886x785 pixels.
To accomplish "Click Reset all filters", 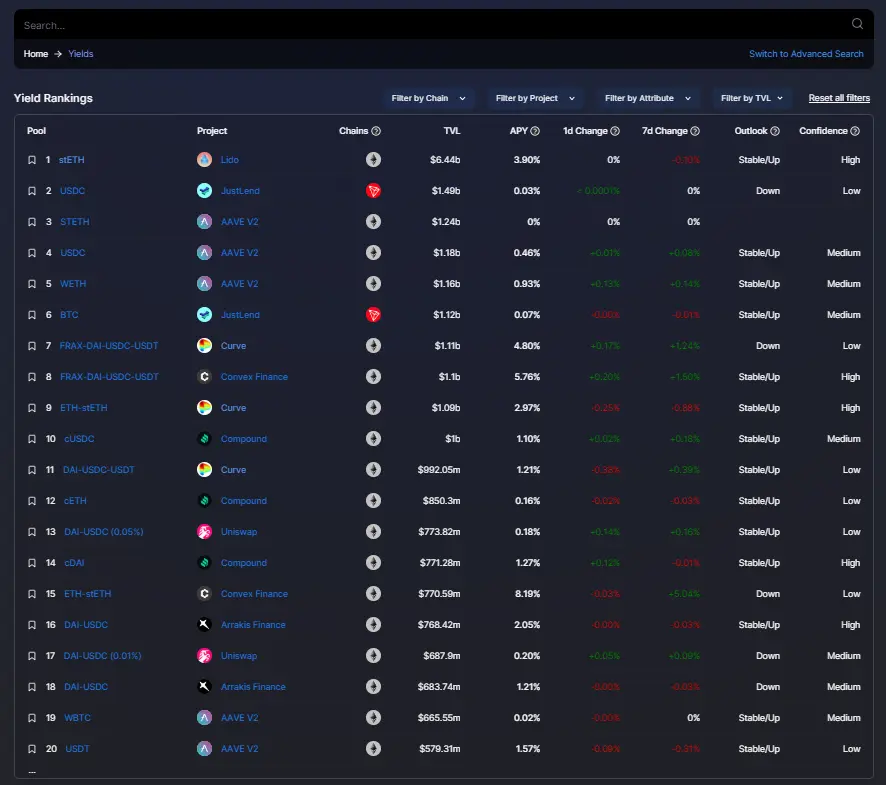I will tap(839, 98).
